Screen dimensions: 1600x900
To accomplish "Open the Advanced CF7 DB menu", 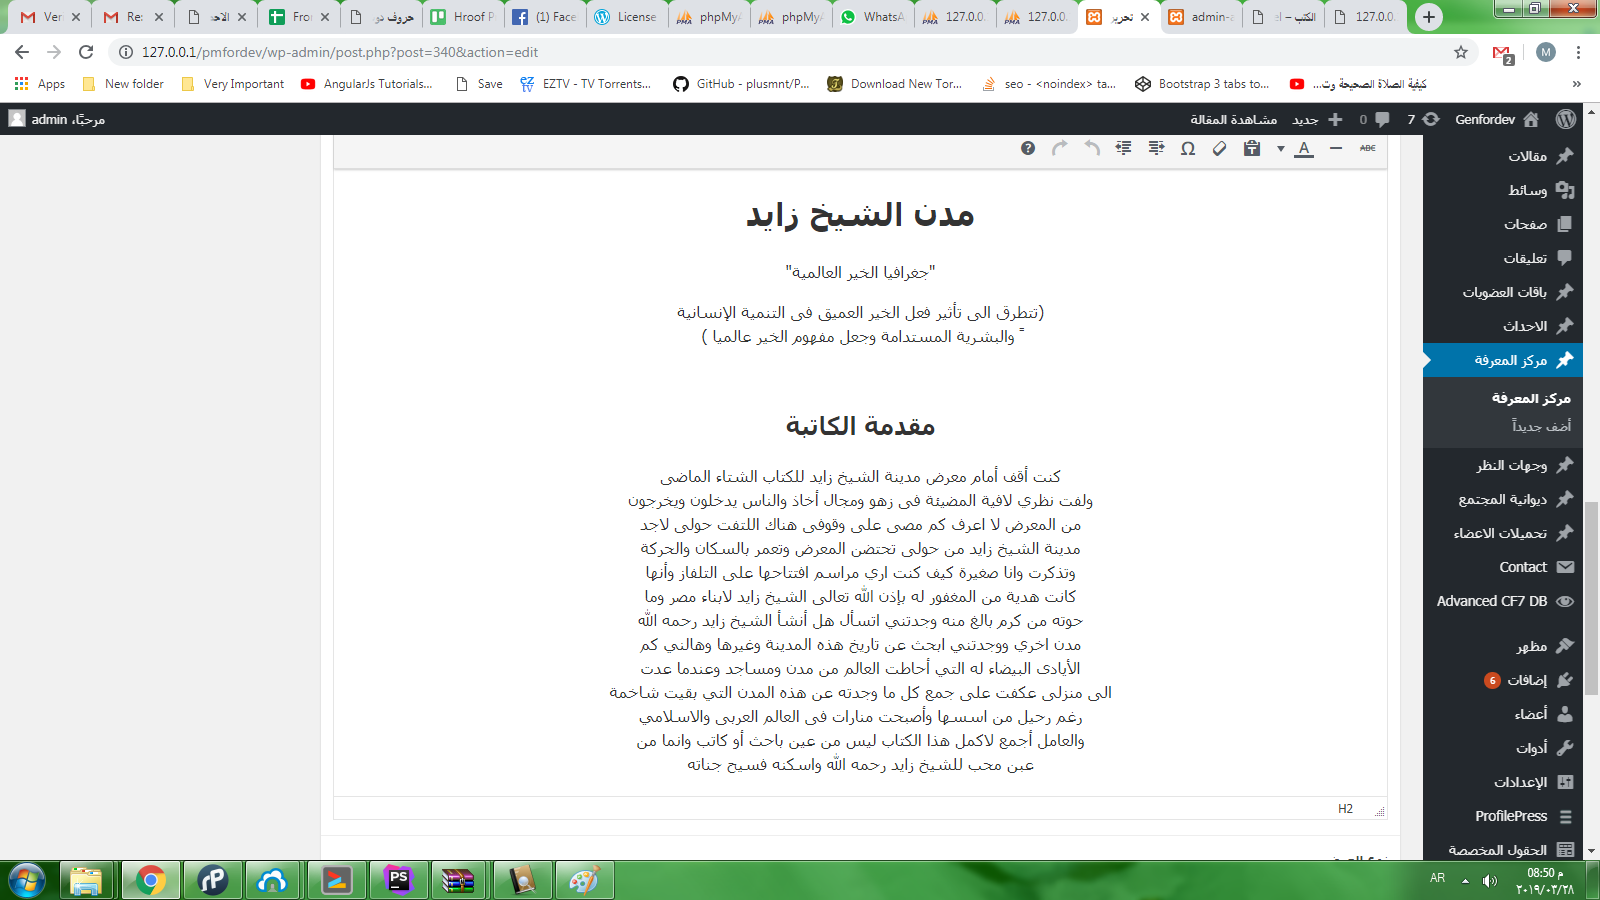I will tap(1503, 601).
